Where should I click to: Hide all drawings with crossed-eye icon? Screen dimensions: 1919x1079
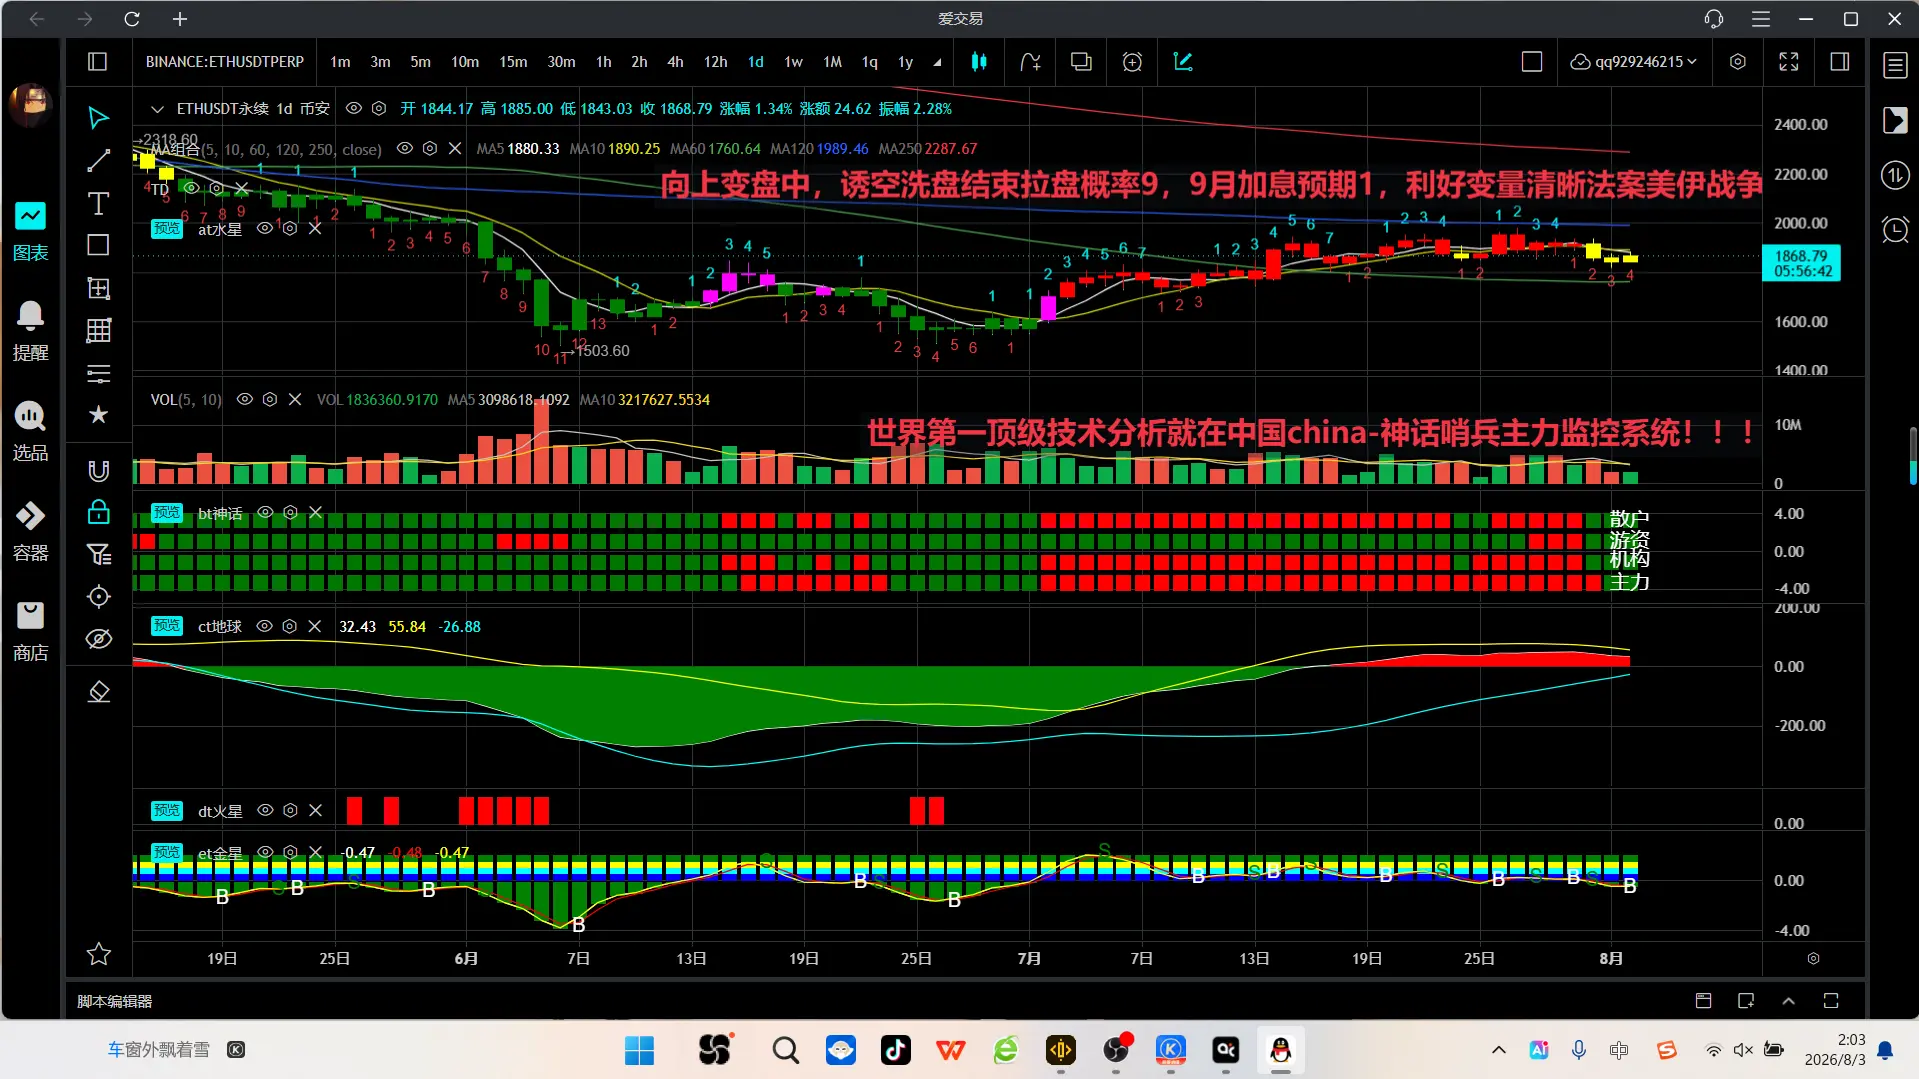pos(98,639)
